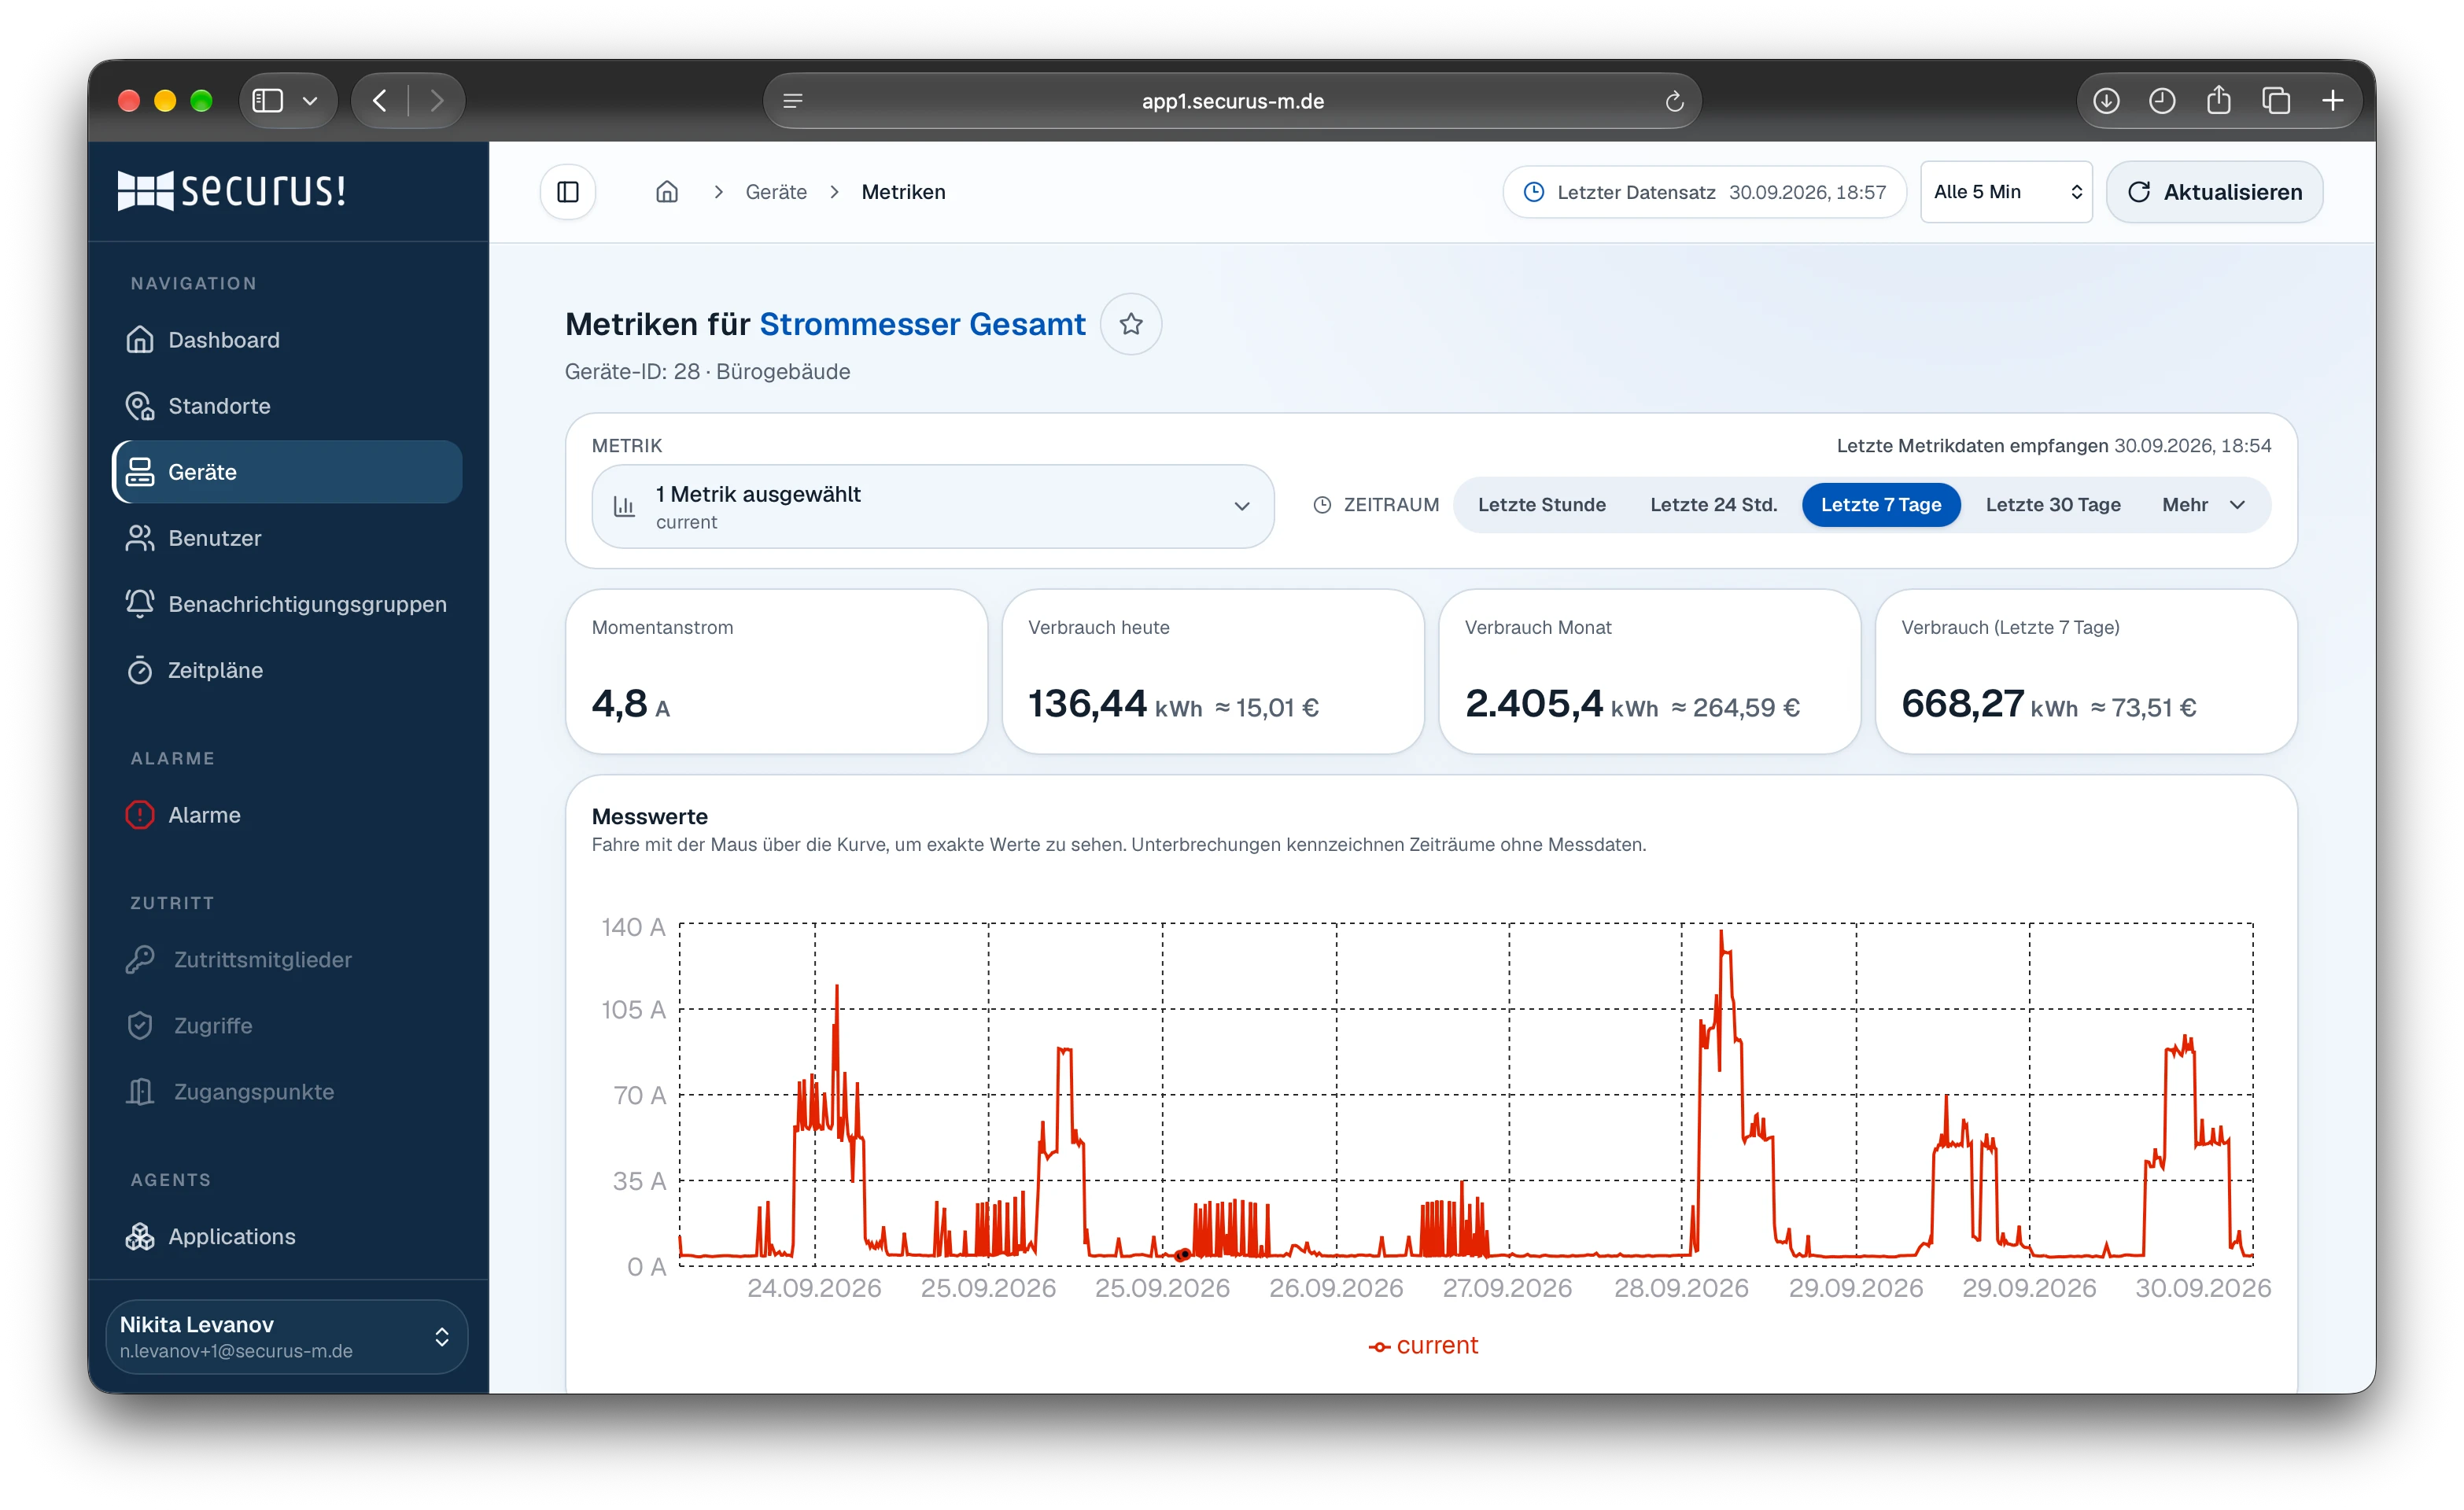Click the home breadcrumb icon
2464x1510 pixels.
point(667,192)
